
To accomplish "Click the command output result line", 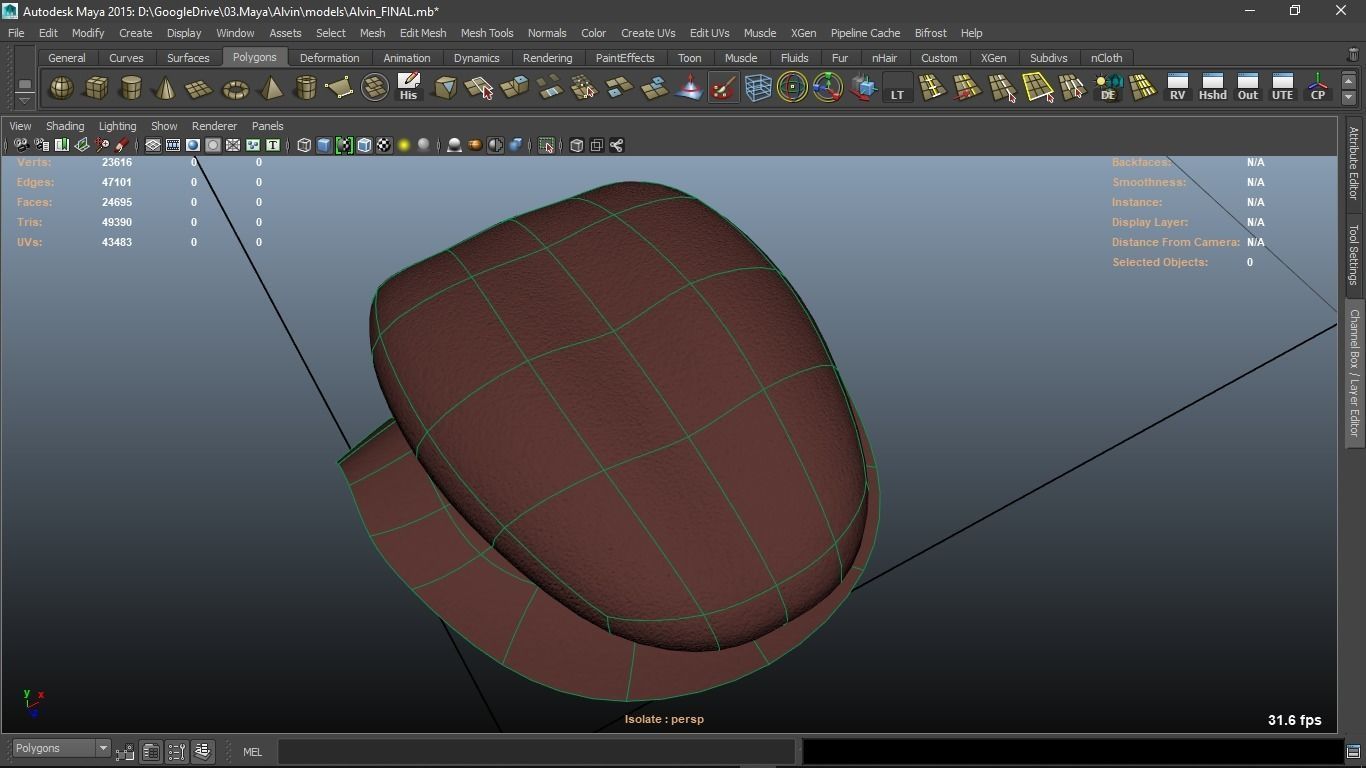I will tap(1072, 751).
